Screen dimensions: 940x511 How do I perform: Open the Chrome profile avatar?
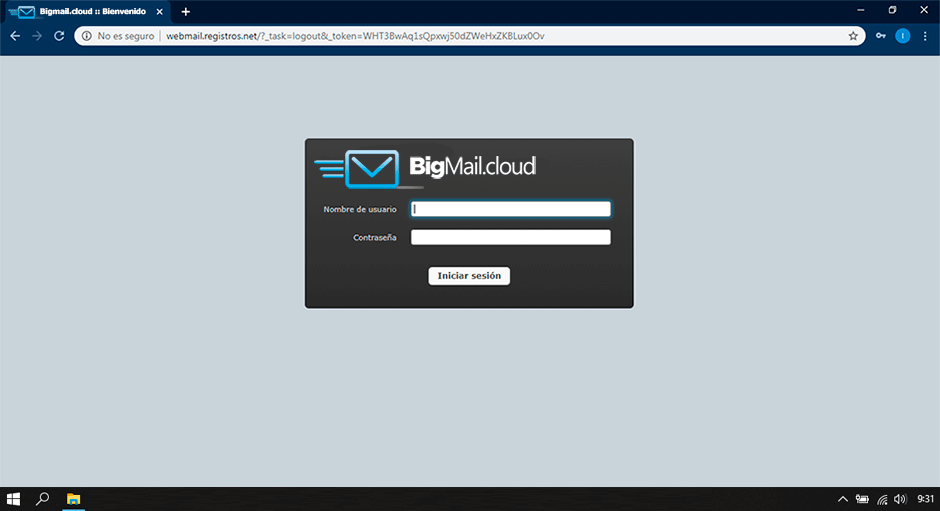coord(903,35)
